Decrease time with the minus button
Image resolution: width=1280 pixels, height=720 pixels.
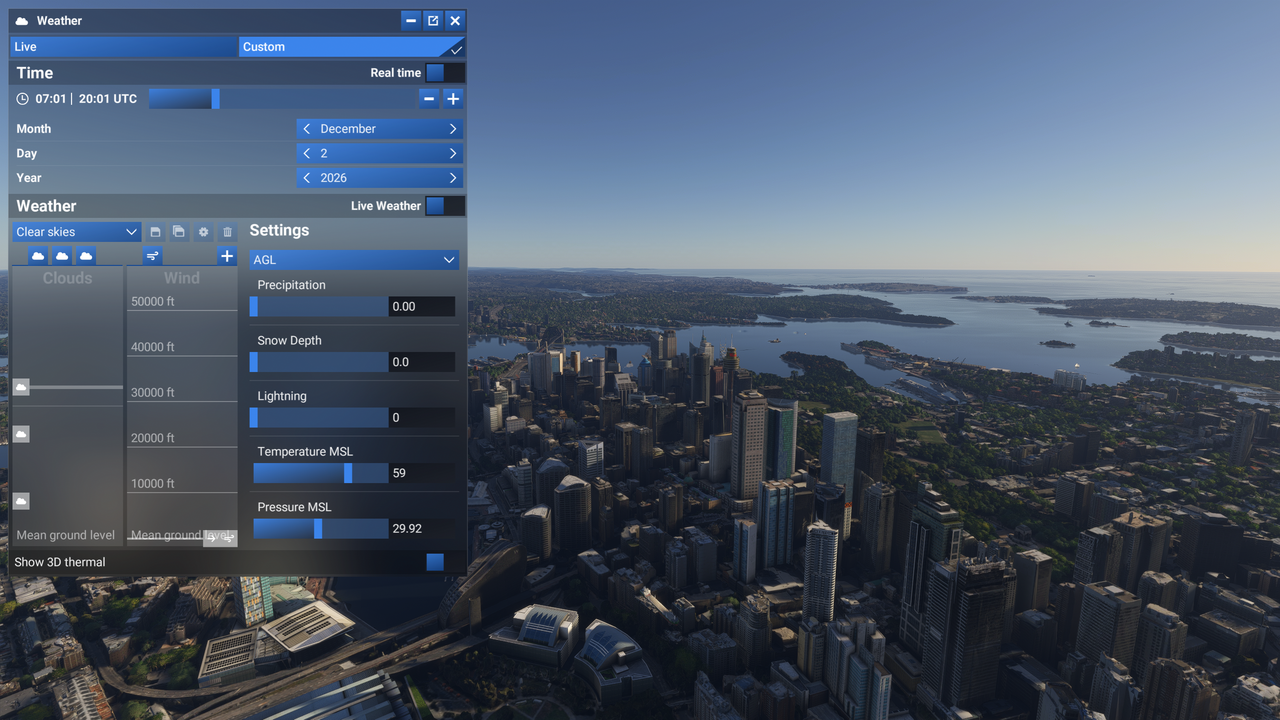[x=429, y=98]
